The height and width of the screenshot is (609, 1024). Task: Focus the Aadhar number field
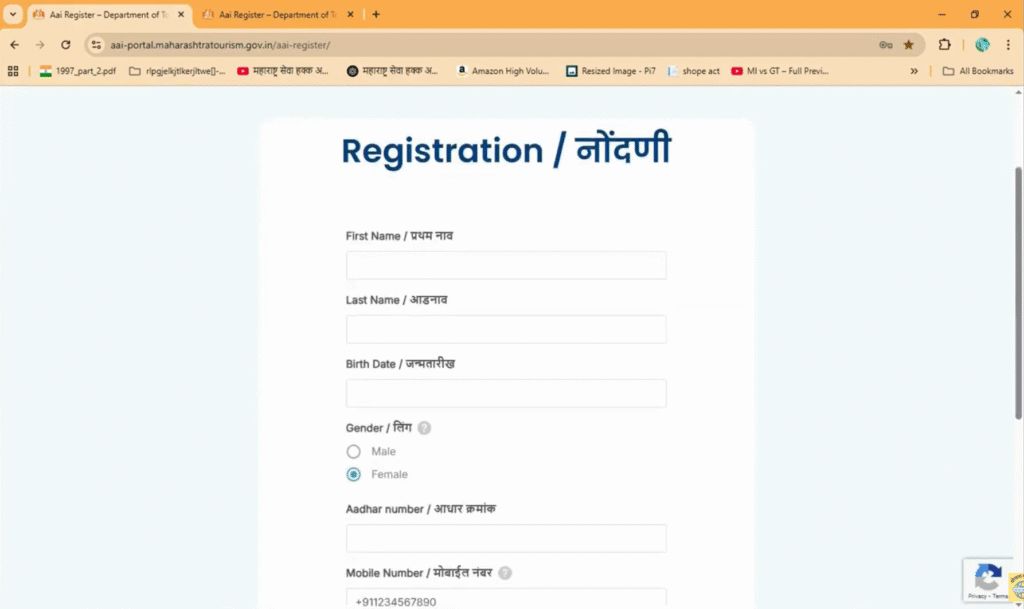(506, 538)
